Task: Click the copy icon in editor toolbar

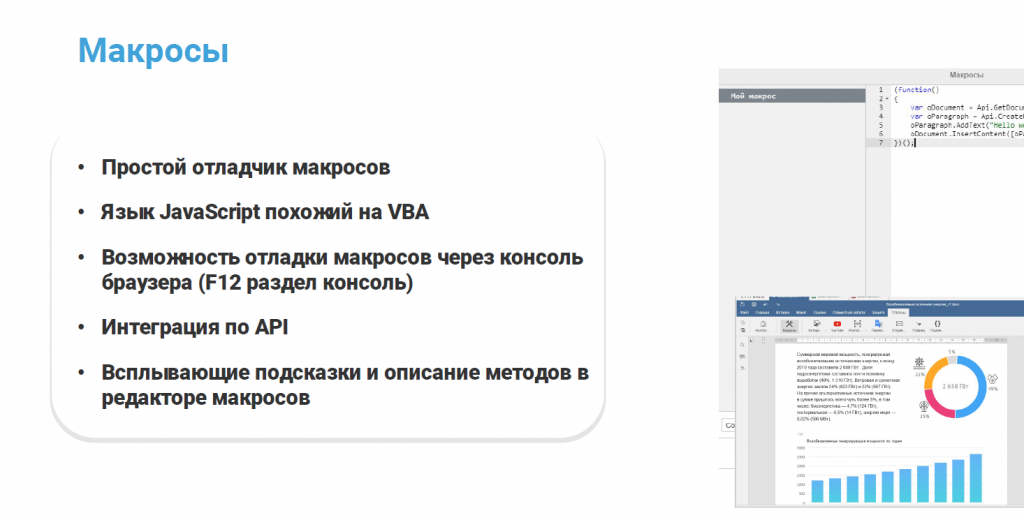Action: [743, 322]
